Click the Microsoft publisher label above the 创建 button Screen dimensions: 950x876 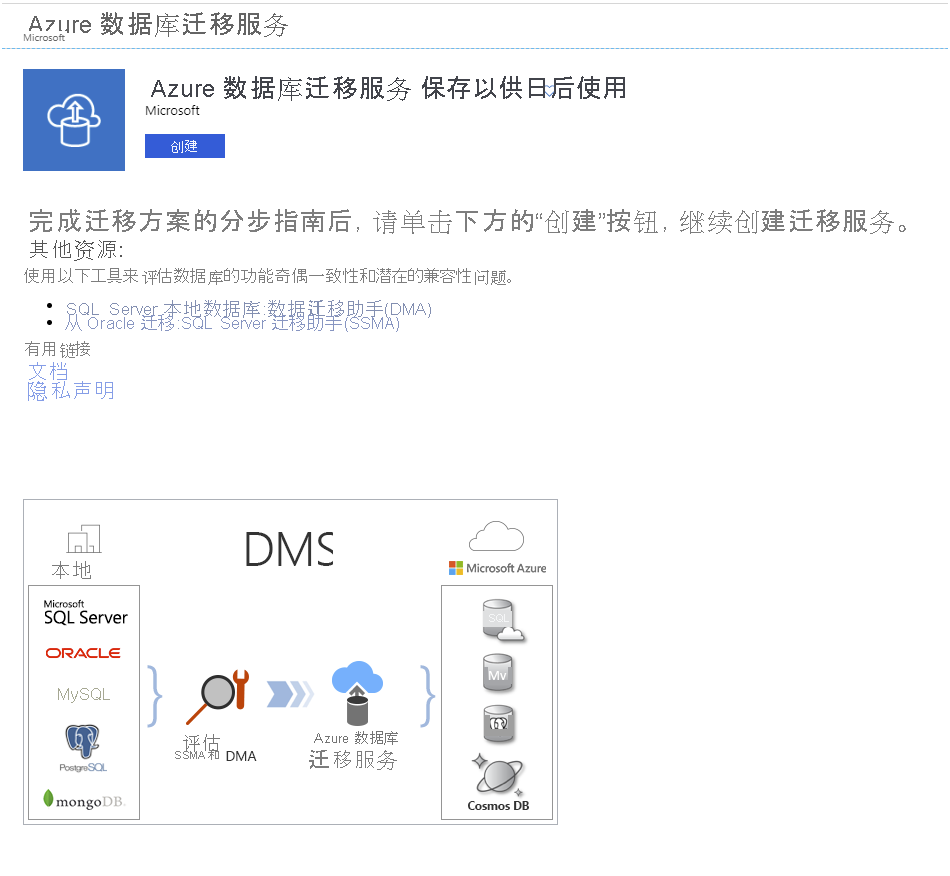click(173, 110)
